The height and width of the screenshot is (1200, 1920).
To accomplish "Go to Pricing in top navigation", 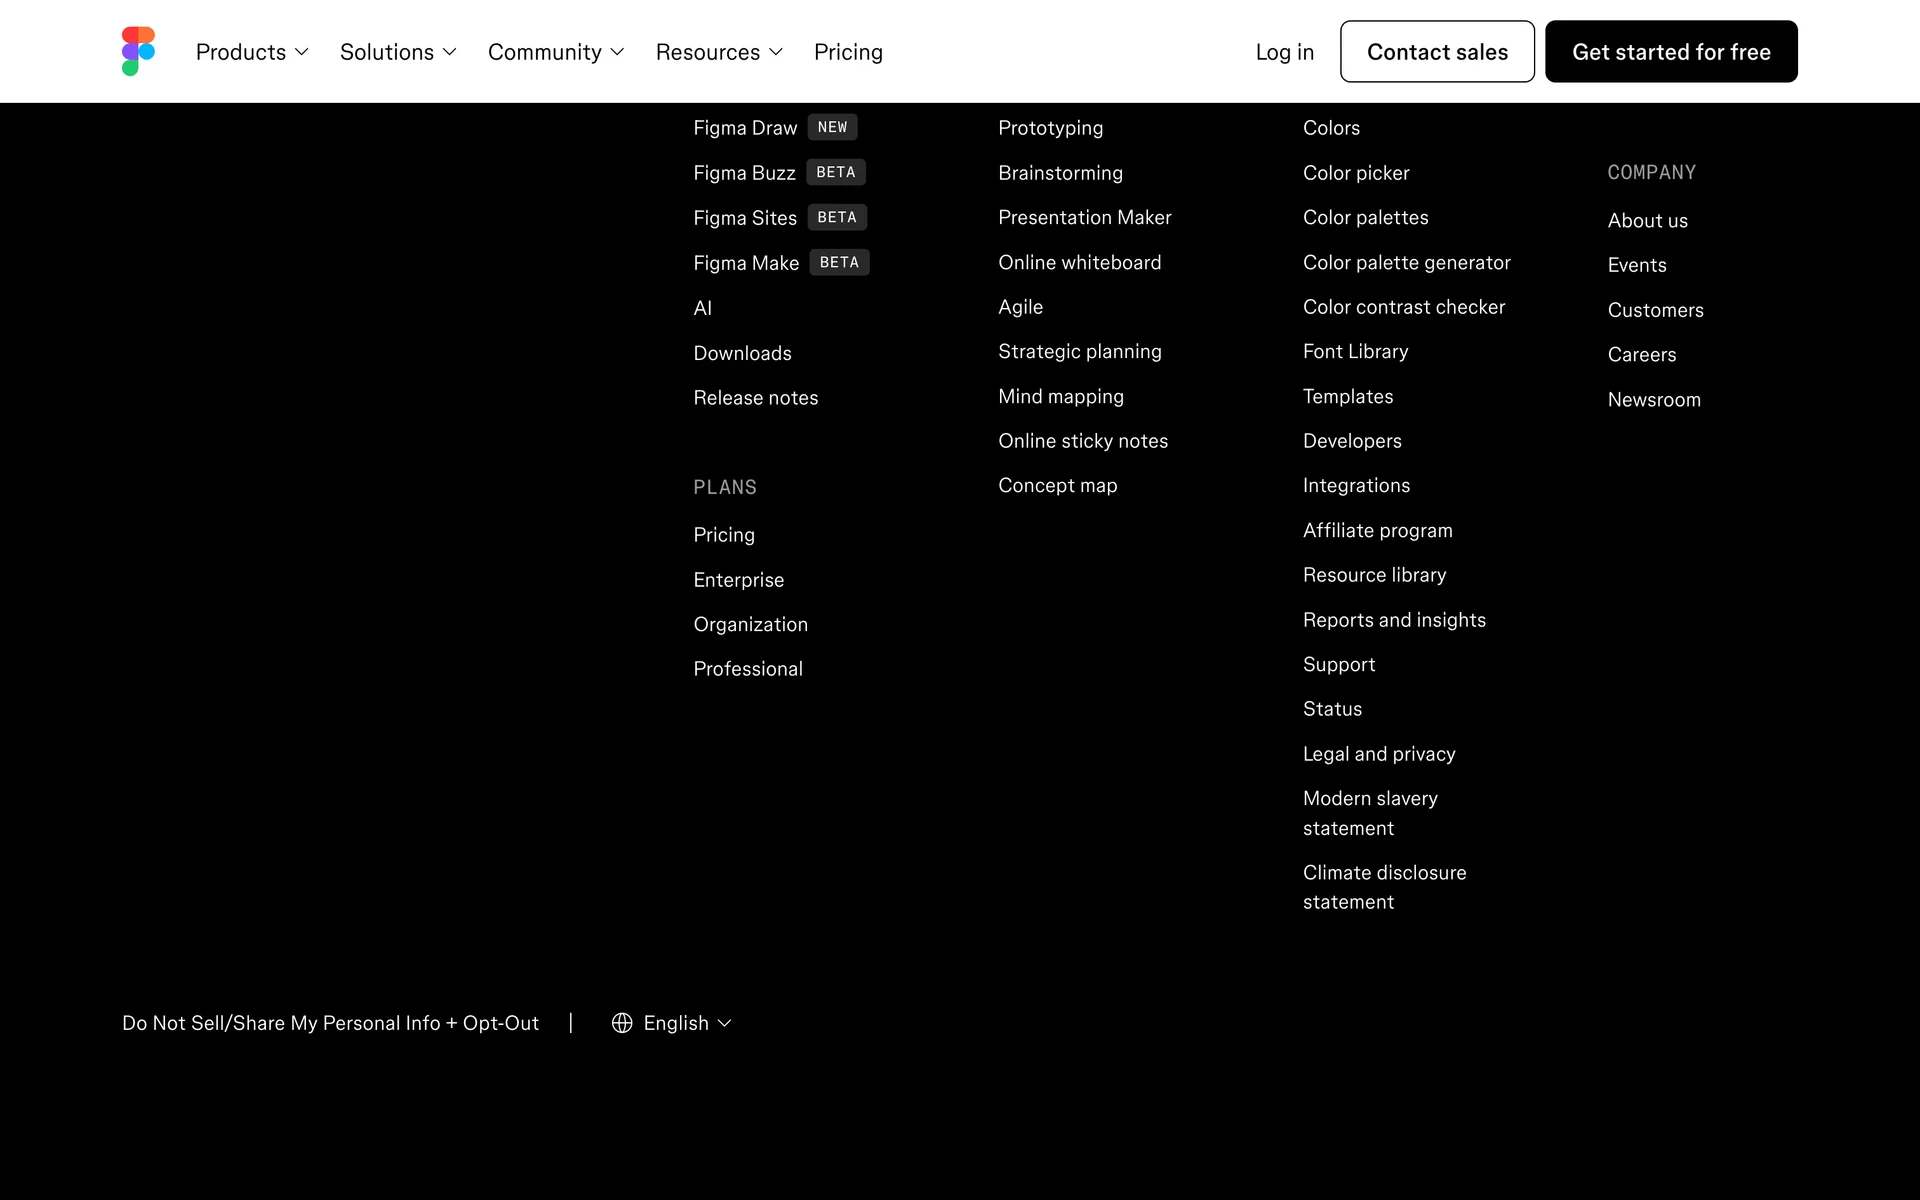I will tap(848, 52).
